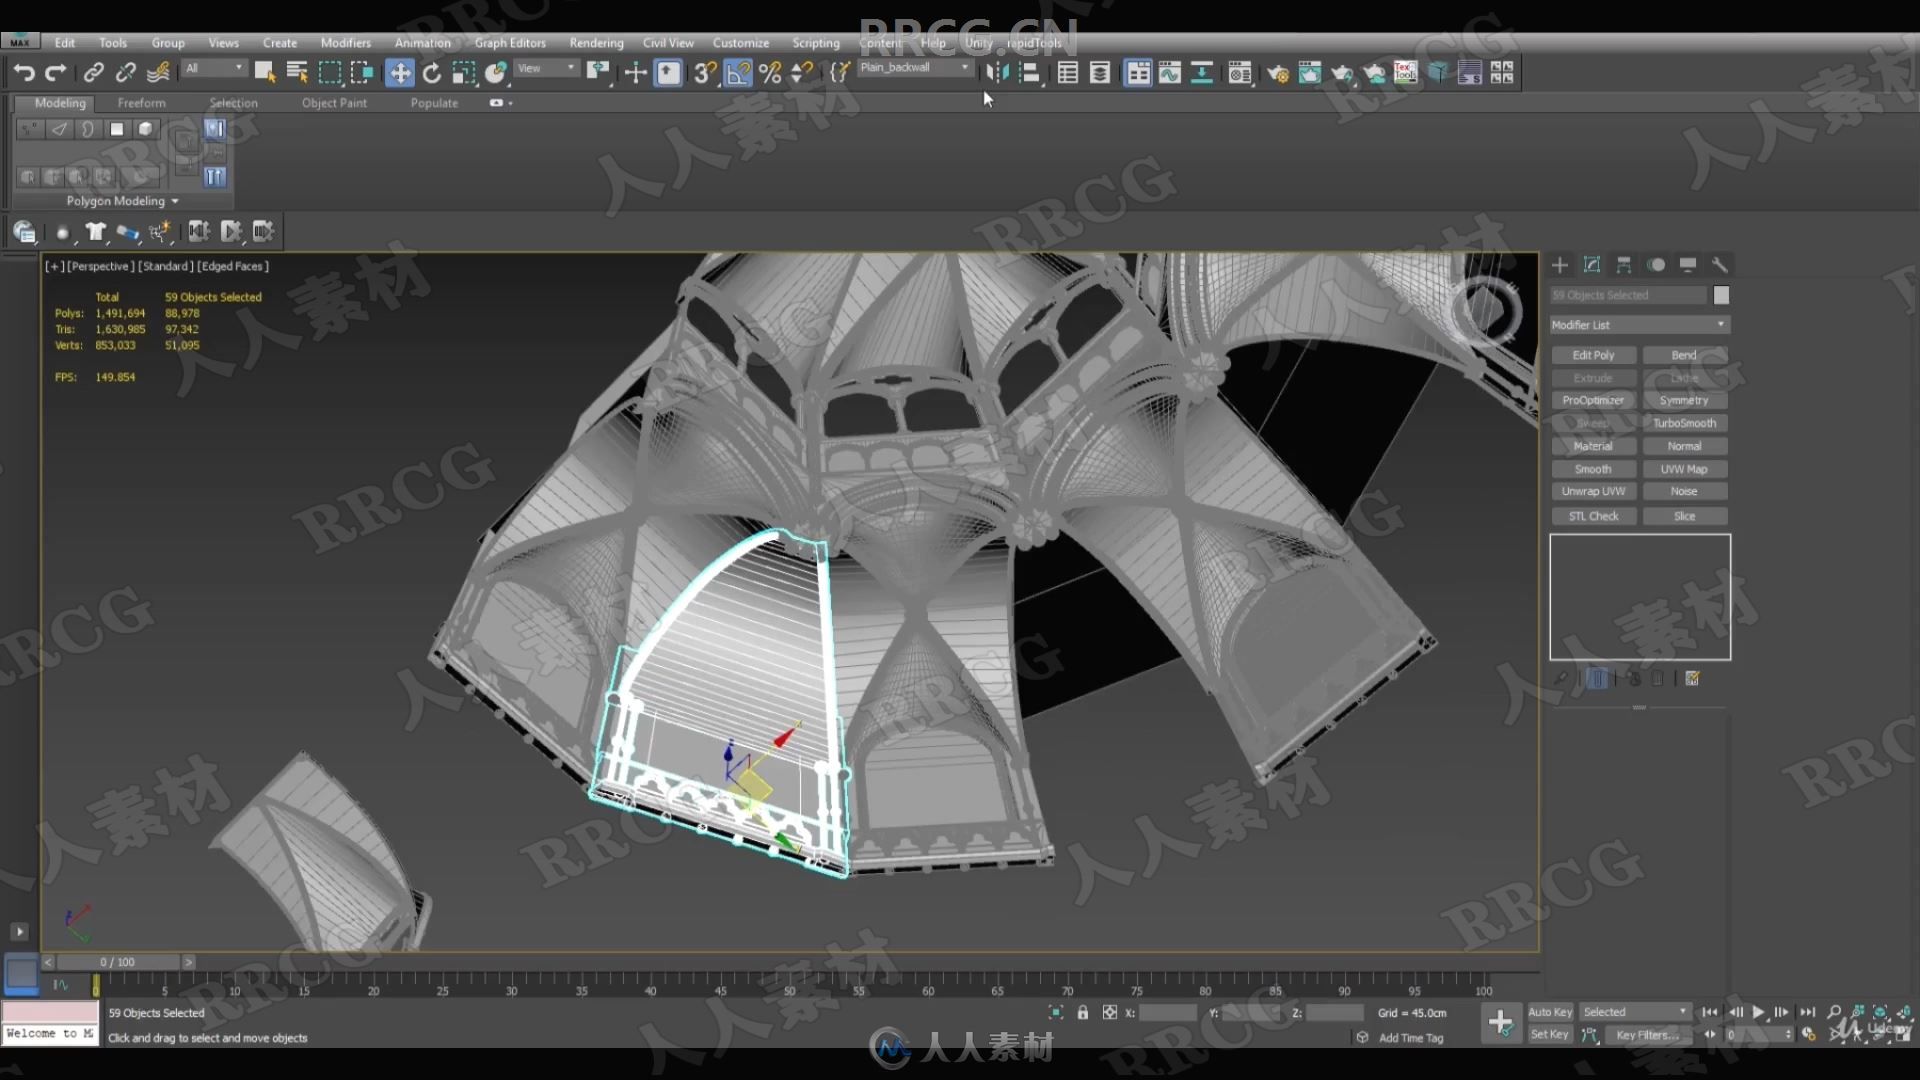
Task: Click the Smooth modifier button
Action: (1593, 468)
